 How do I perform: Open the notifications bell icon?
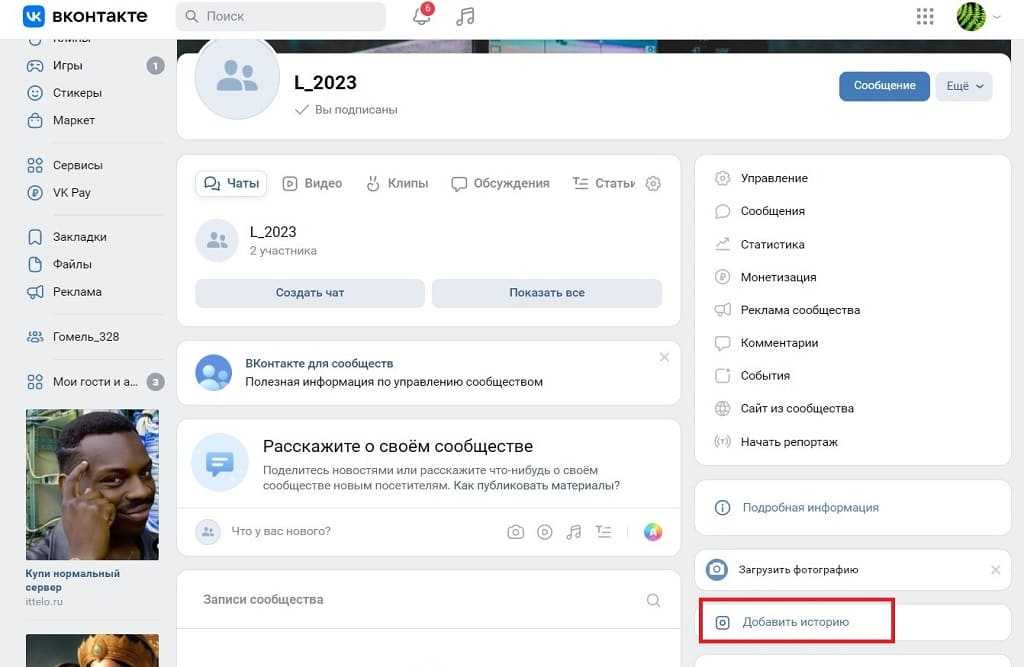point(422,16)
